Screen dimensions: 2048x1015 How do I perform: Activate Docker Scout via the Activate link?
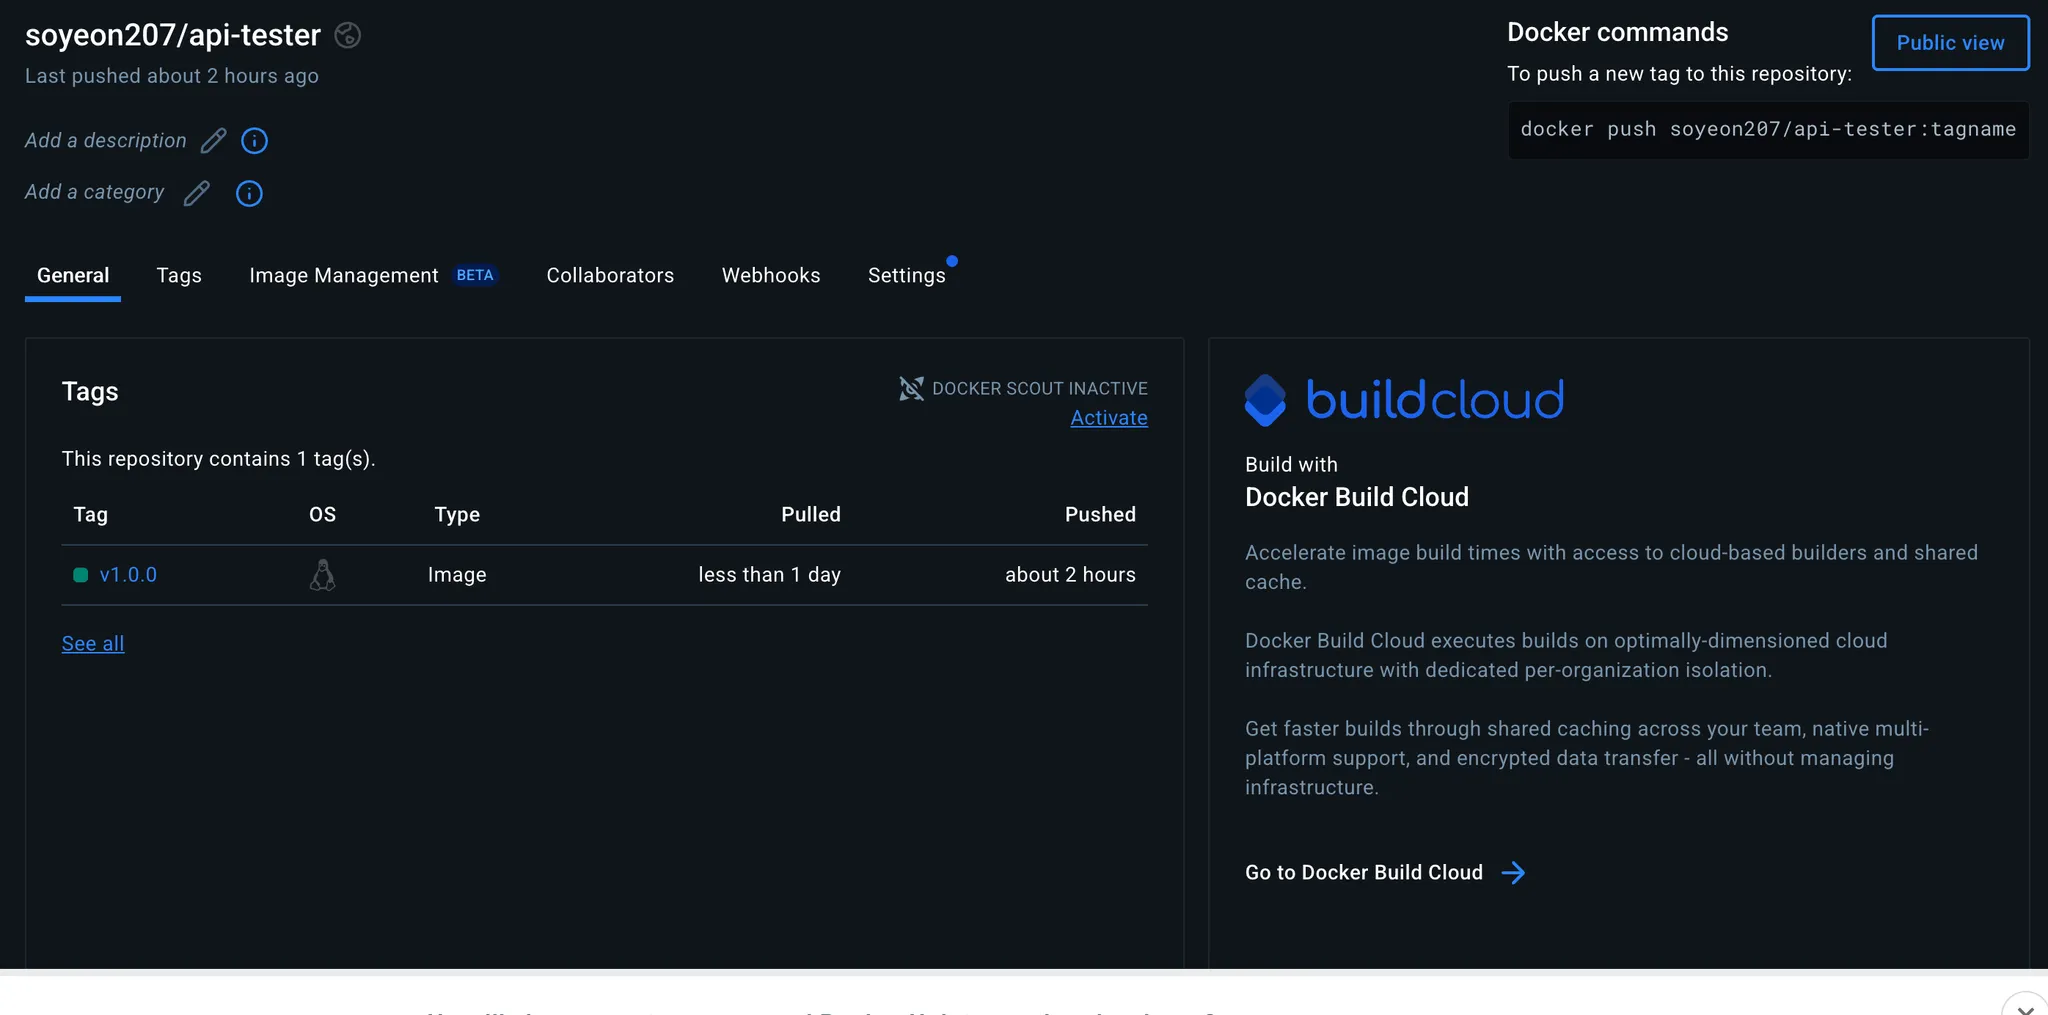[1109, 418]
